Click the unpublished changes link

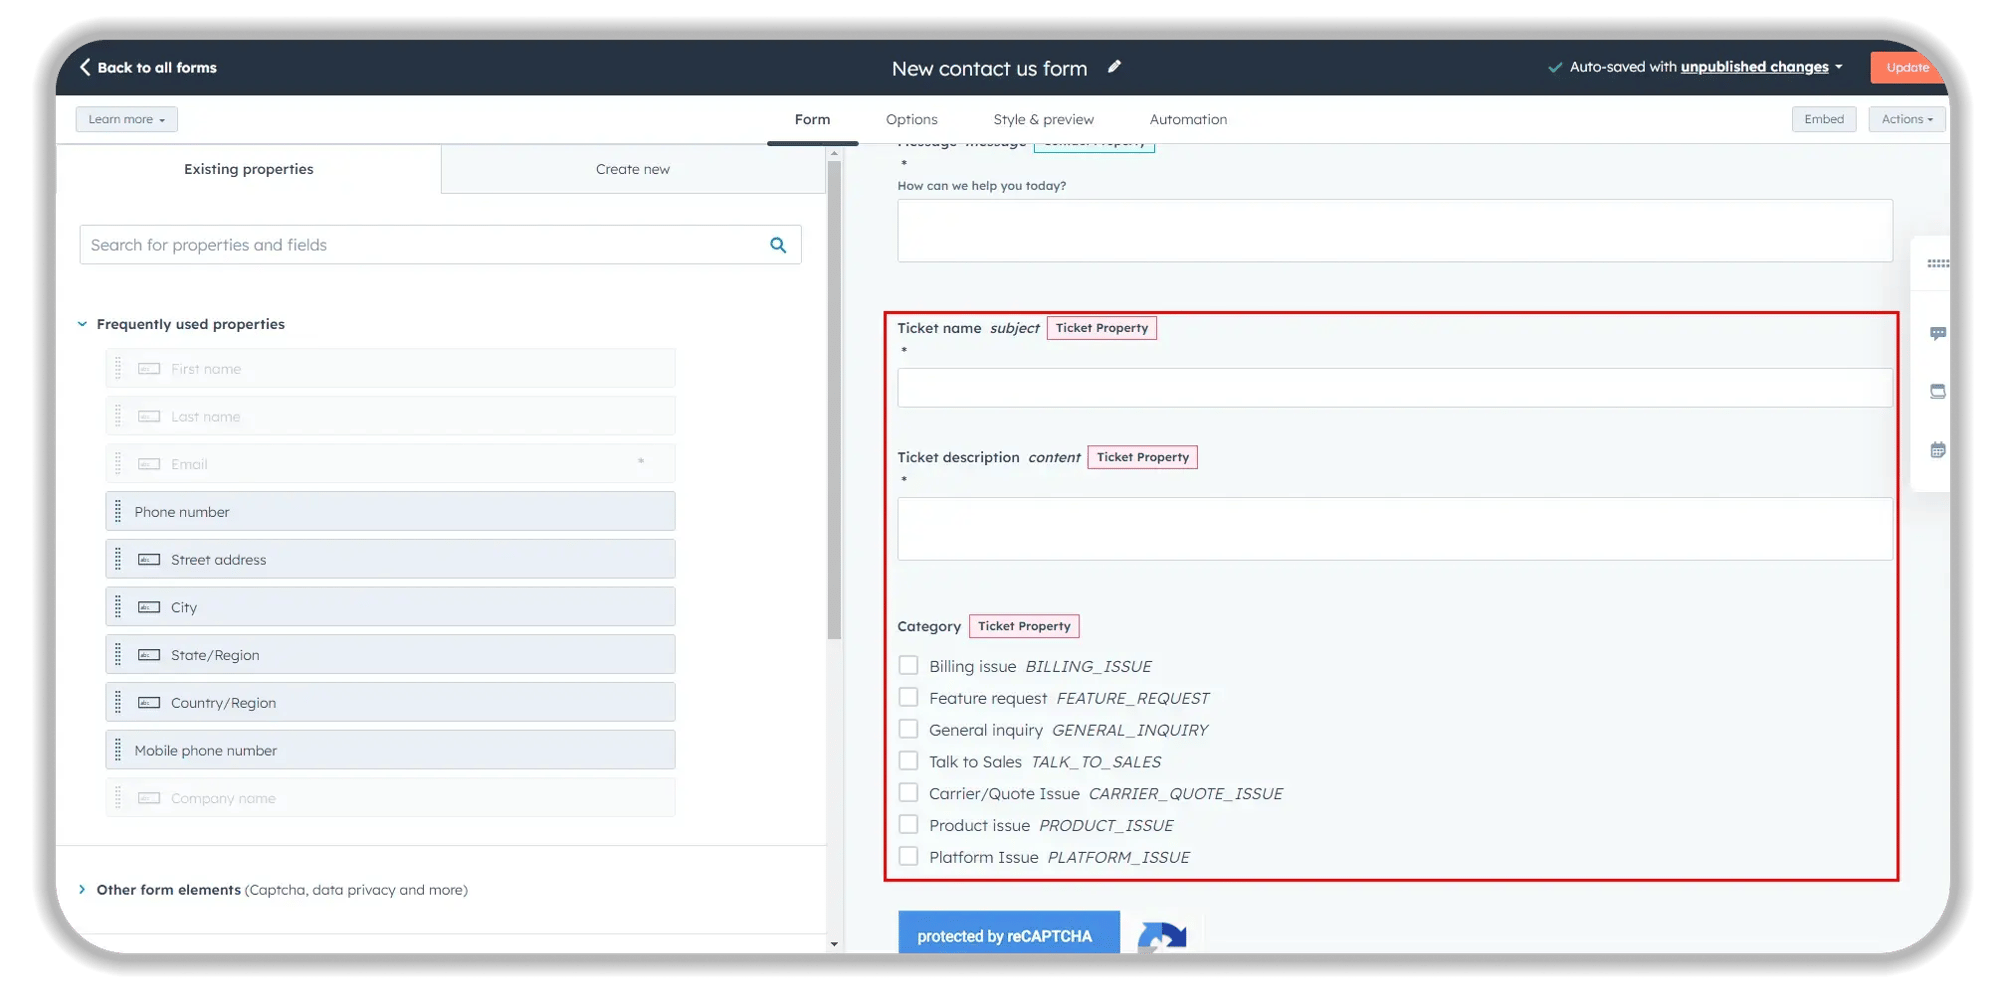click(1754, 67)
